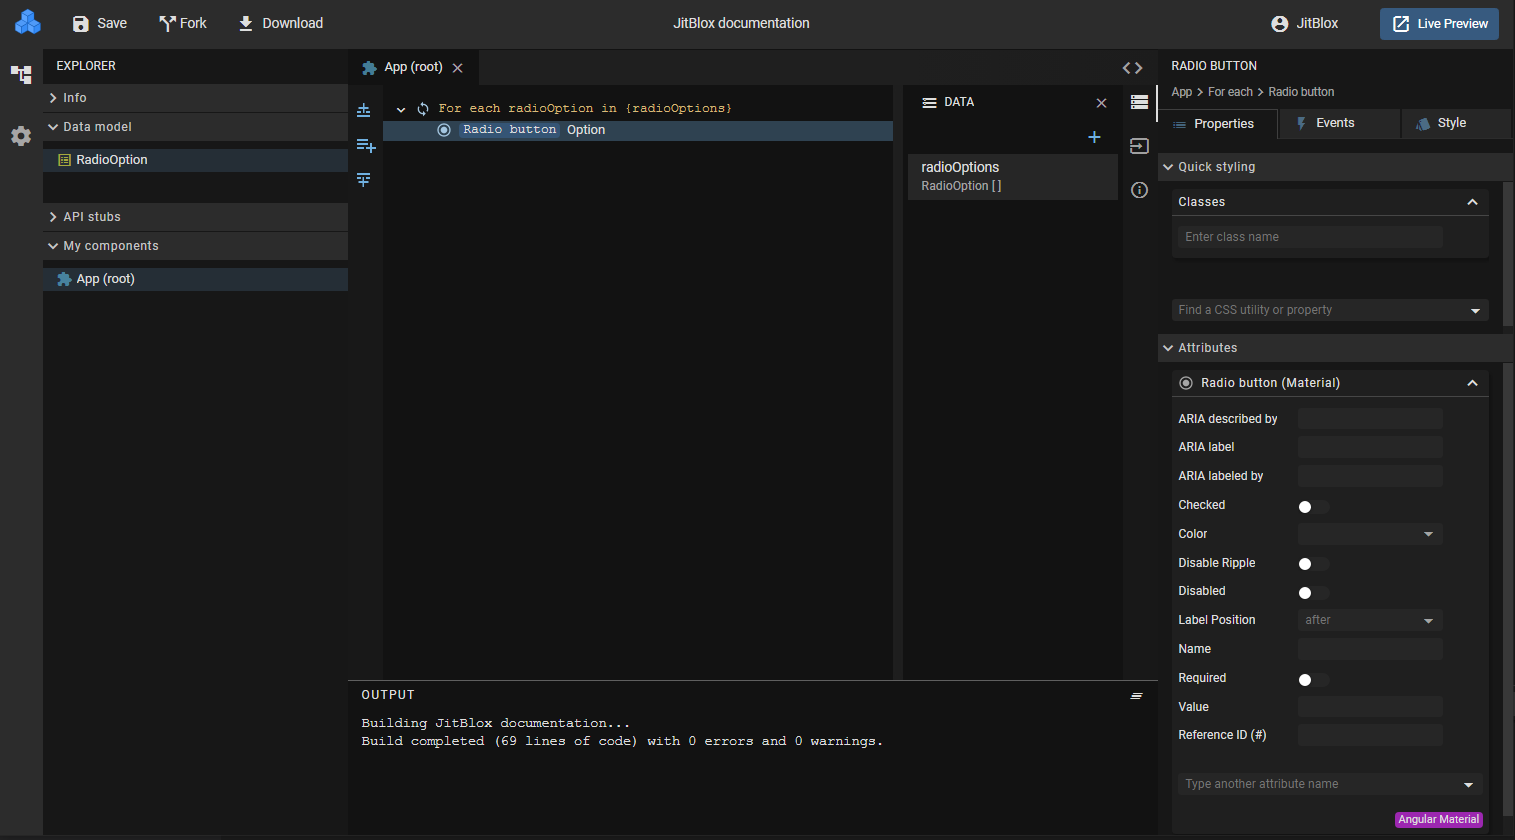Click the ARIA described by field
1515x840 pixels.
1370,419
